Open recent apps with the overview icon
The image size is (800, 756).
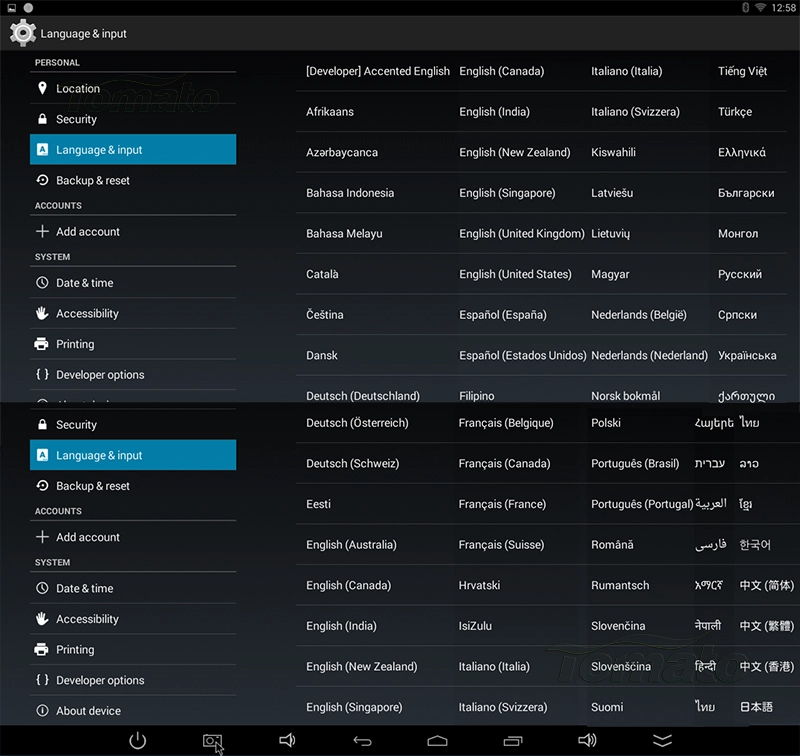coord(513,741)
